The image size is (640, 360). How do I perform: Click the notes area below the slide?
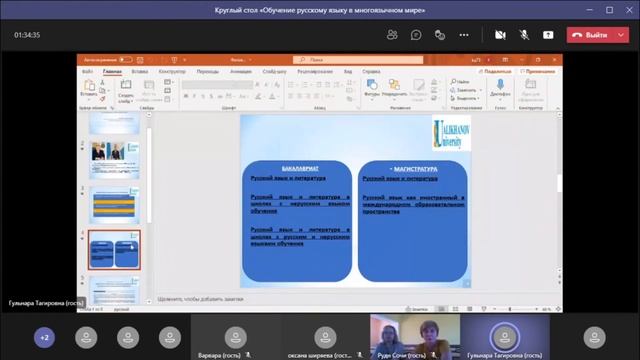355,299
